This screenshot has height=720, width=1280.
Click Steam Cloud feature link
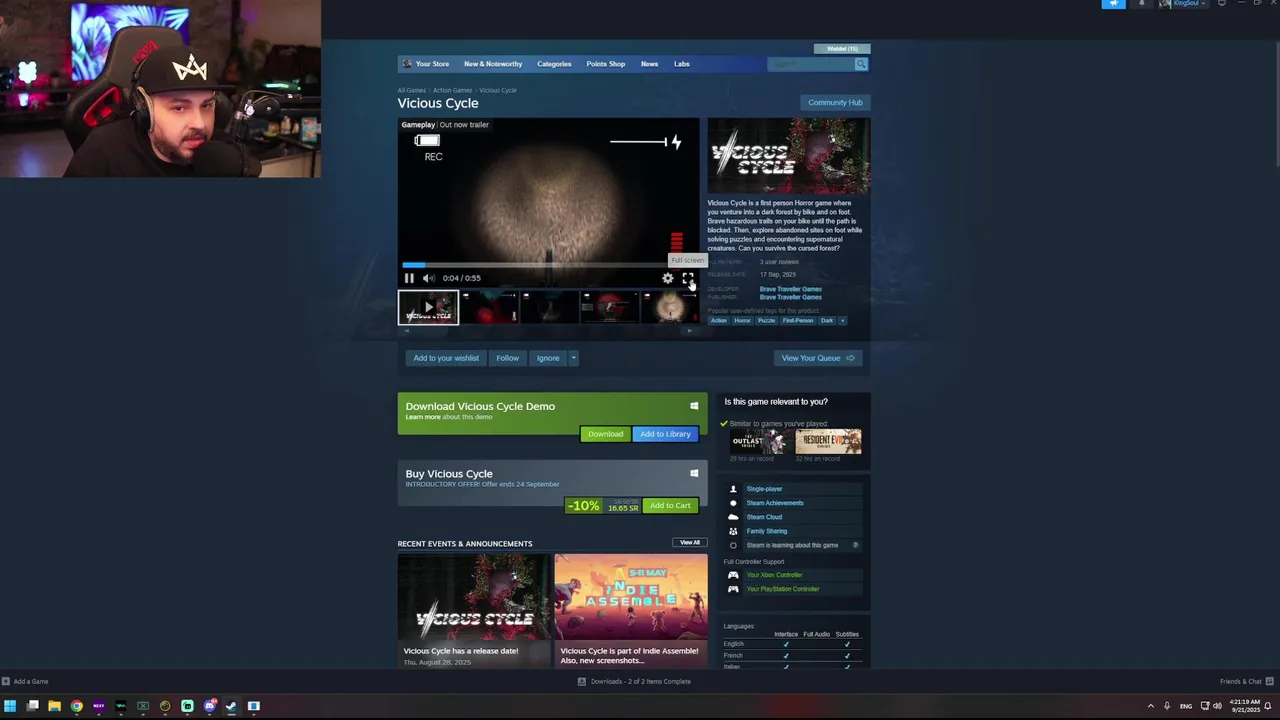[x=764, y=517]
